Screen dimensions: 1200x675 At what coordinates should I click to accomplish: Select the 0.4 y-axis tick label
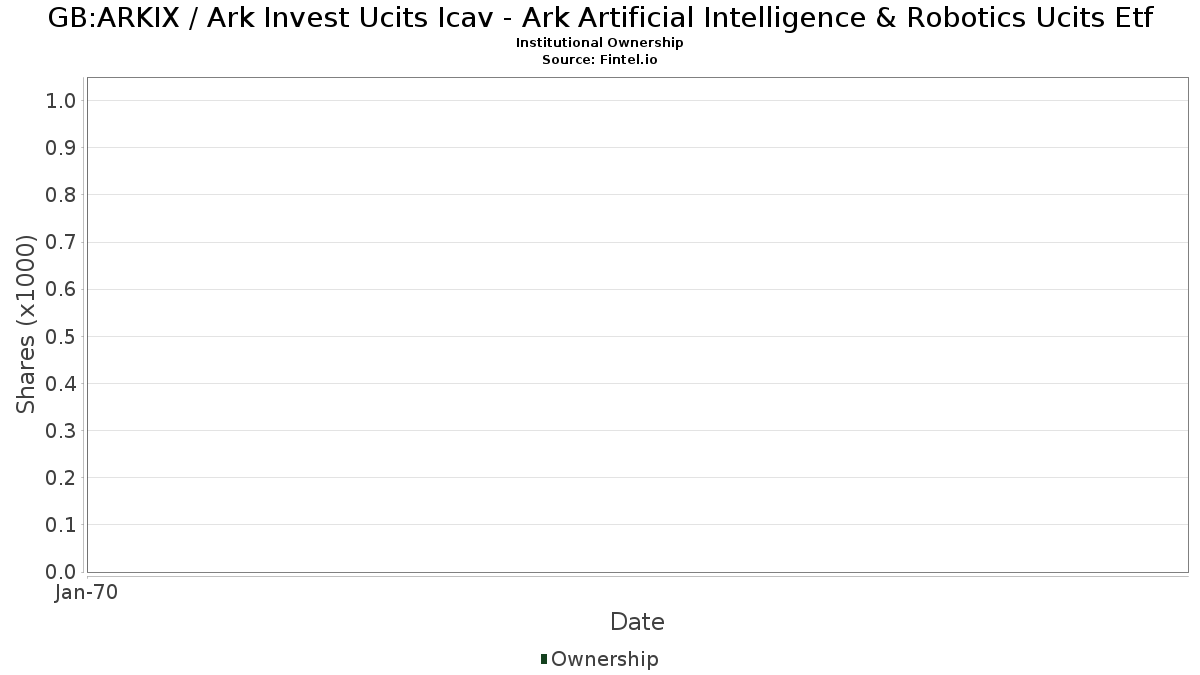coord(61,384)
